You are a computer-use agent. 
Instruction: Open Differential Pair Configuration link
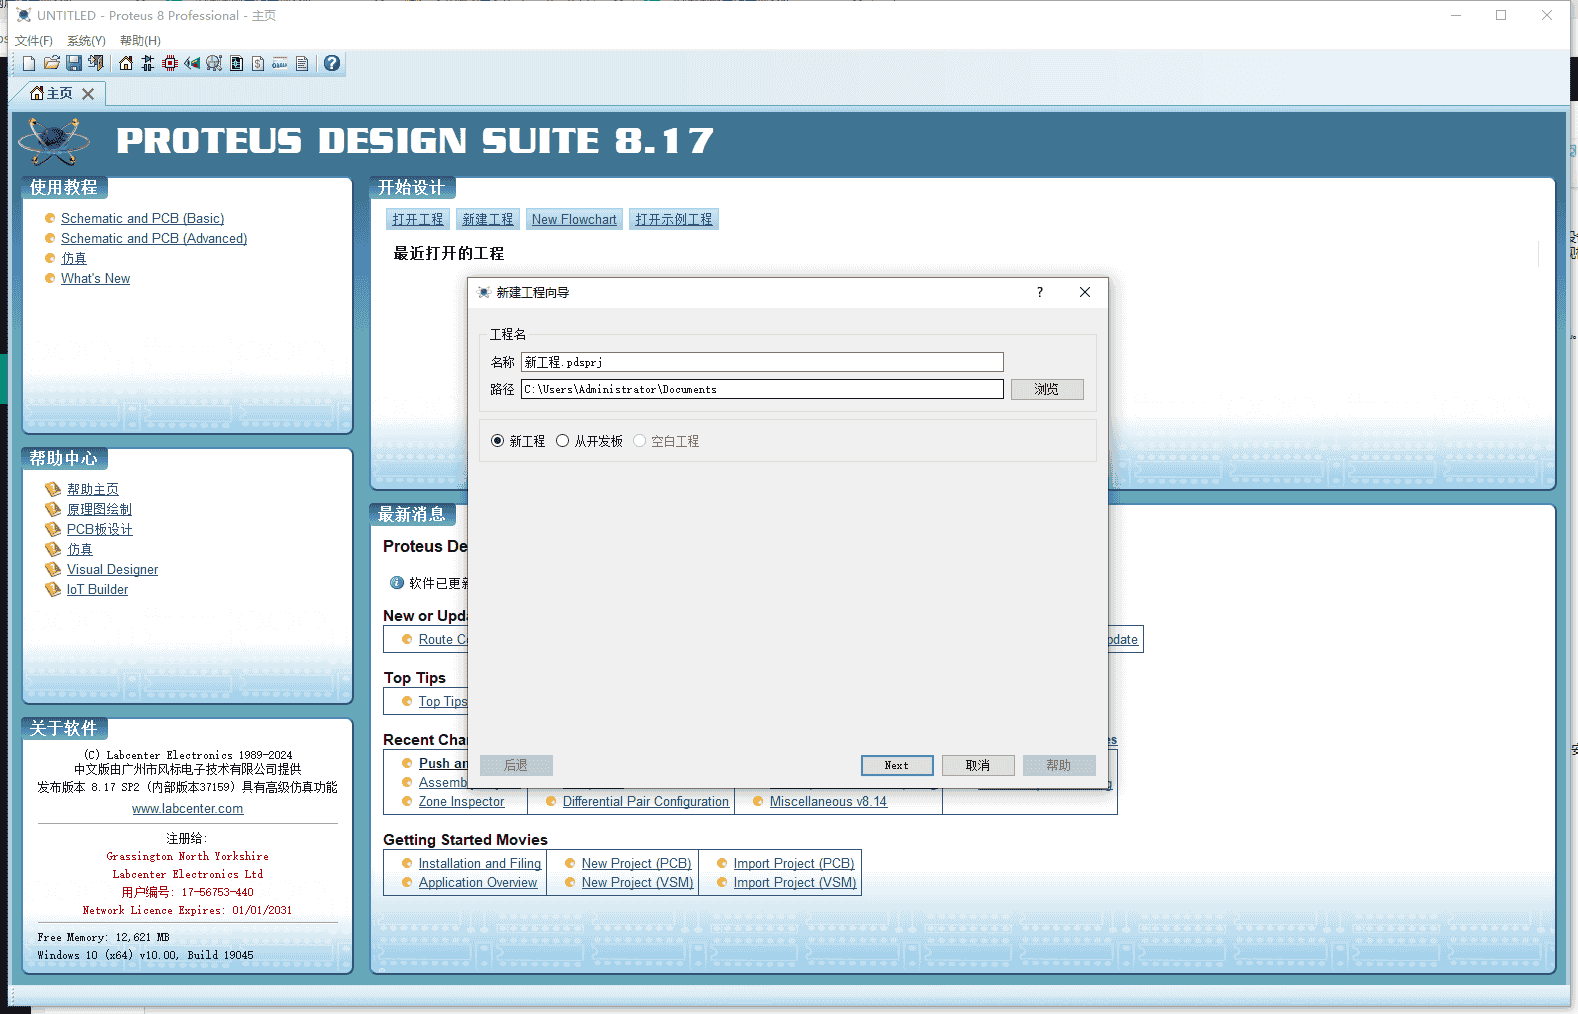pyautogui.click(x=646, y=801)
